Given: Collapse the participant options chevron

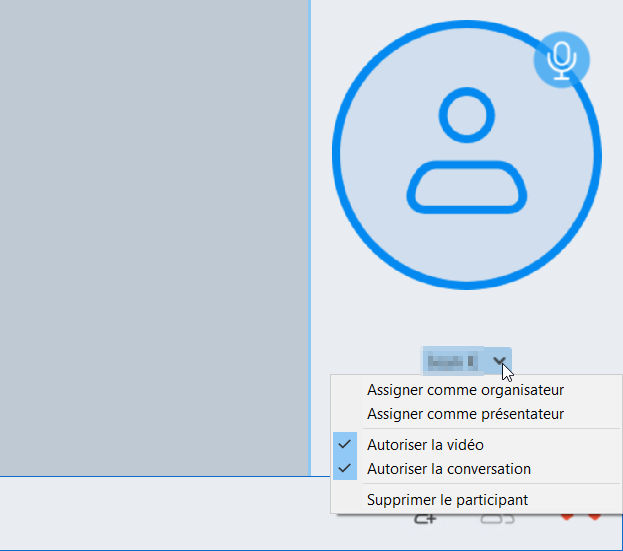Looking at the screenshot, I should coord(499,361).
